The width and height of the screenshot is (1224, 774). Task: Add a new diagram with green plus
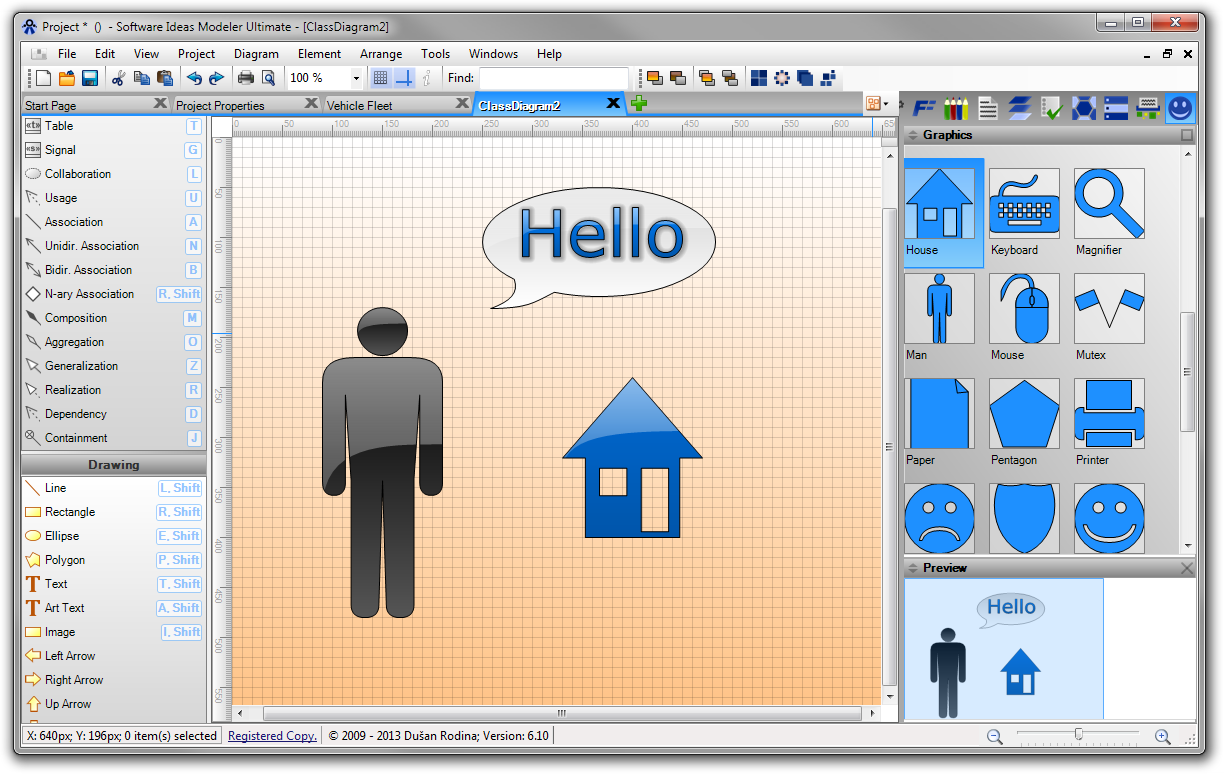[x=639, y=104]
